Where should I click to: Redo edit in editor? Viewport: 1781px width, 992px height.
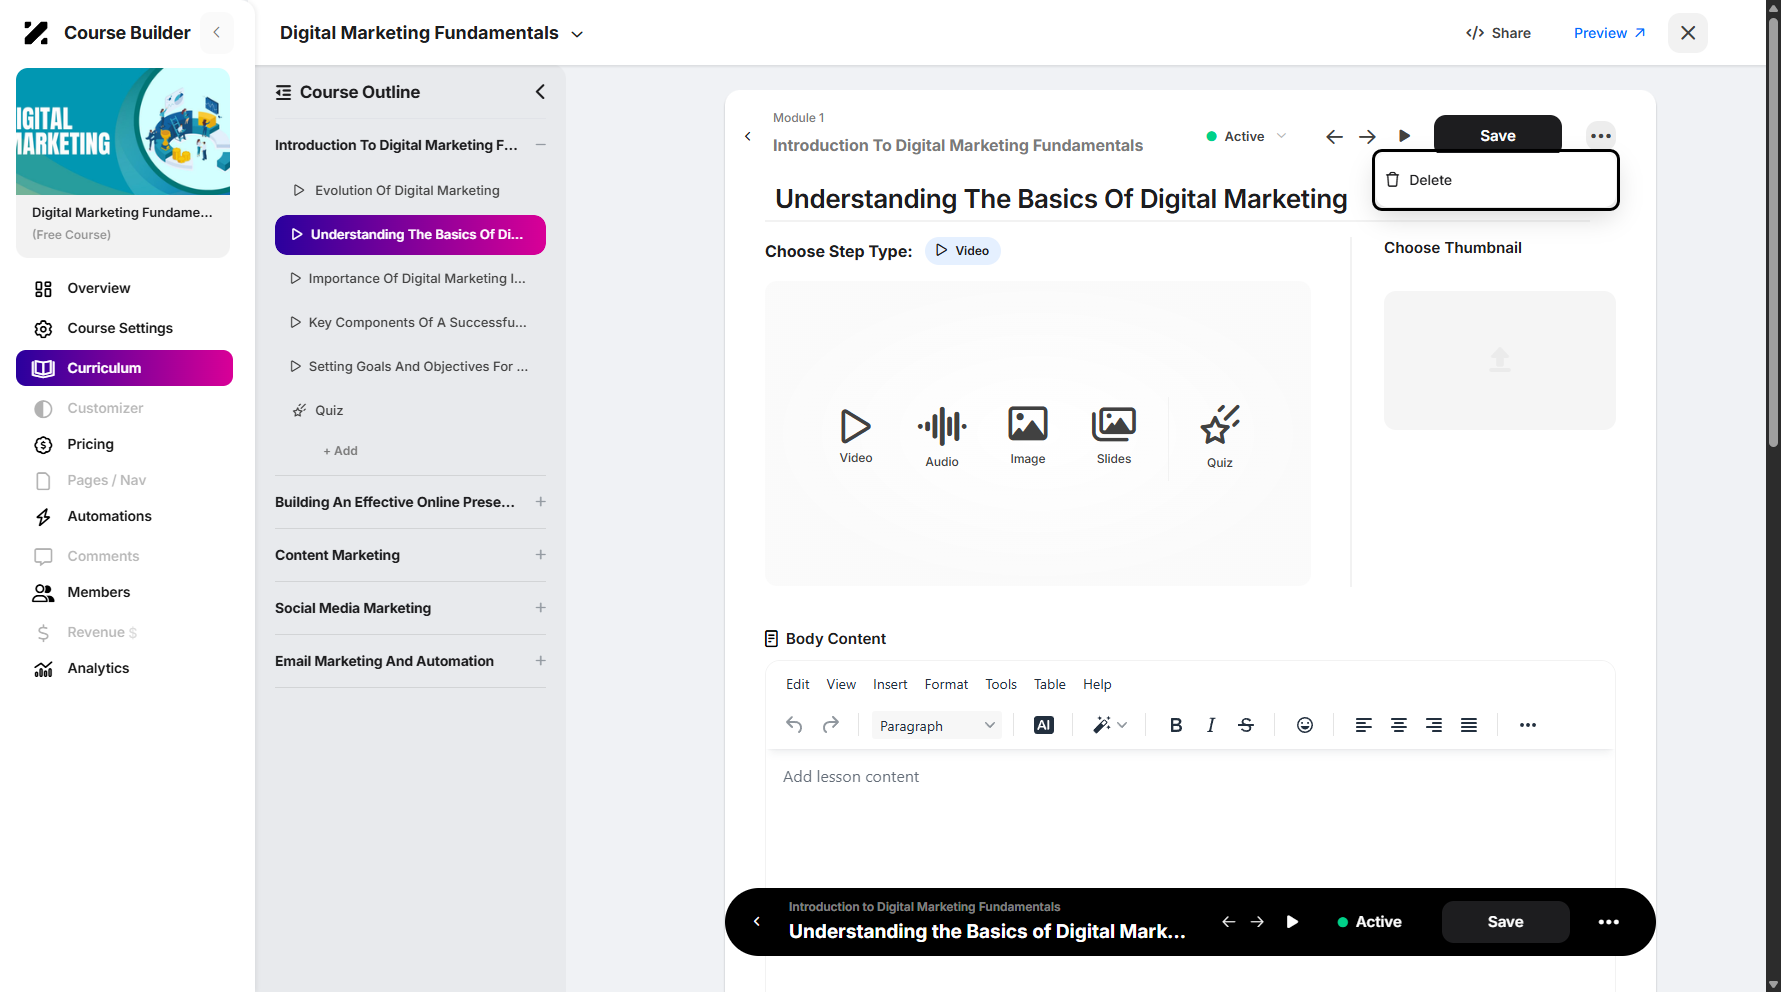click(x=831, y=725)
